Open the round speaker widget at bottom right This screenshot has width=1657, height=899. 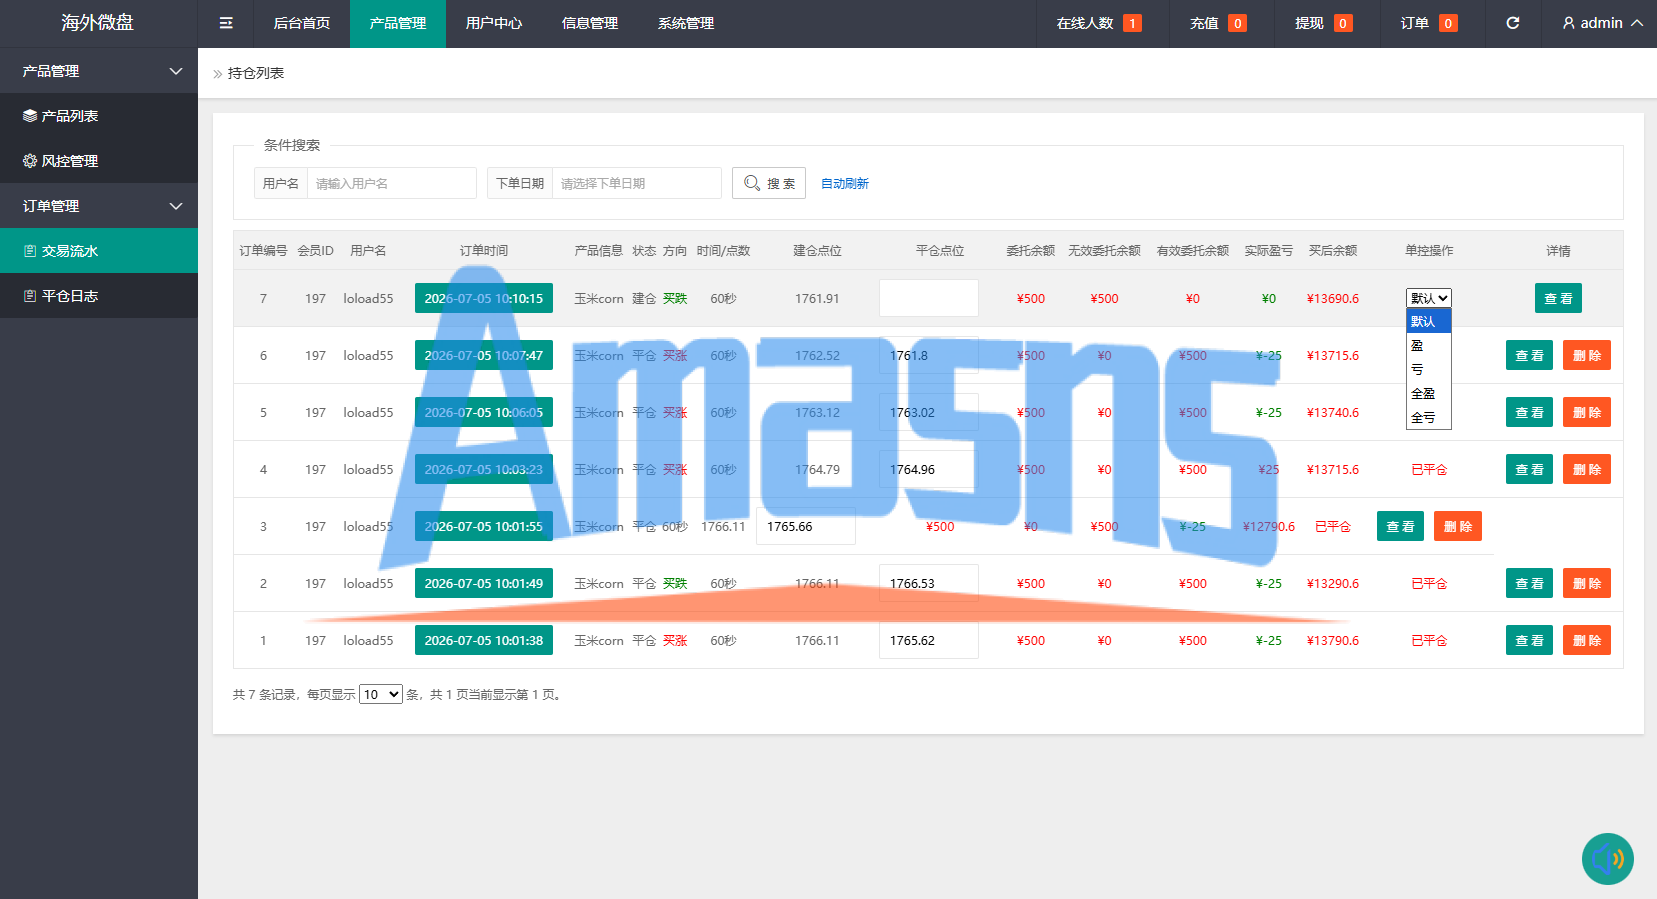[1608, 859]
